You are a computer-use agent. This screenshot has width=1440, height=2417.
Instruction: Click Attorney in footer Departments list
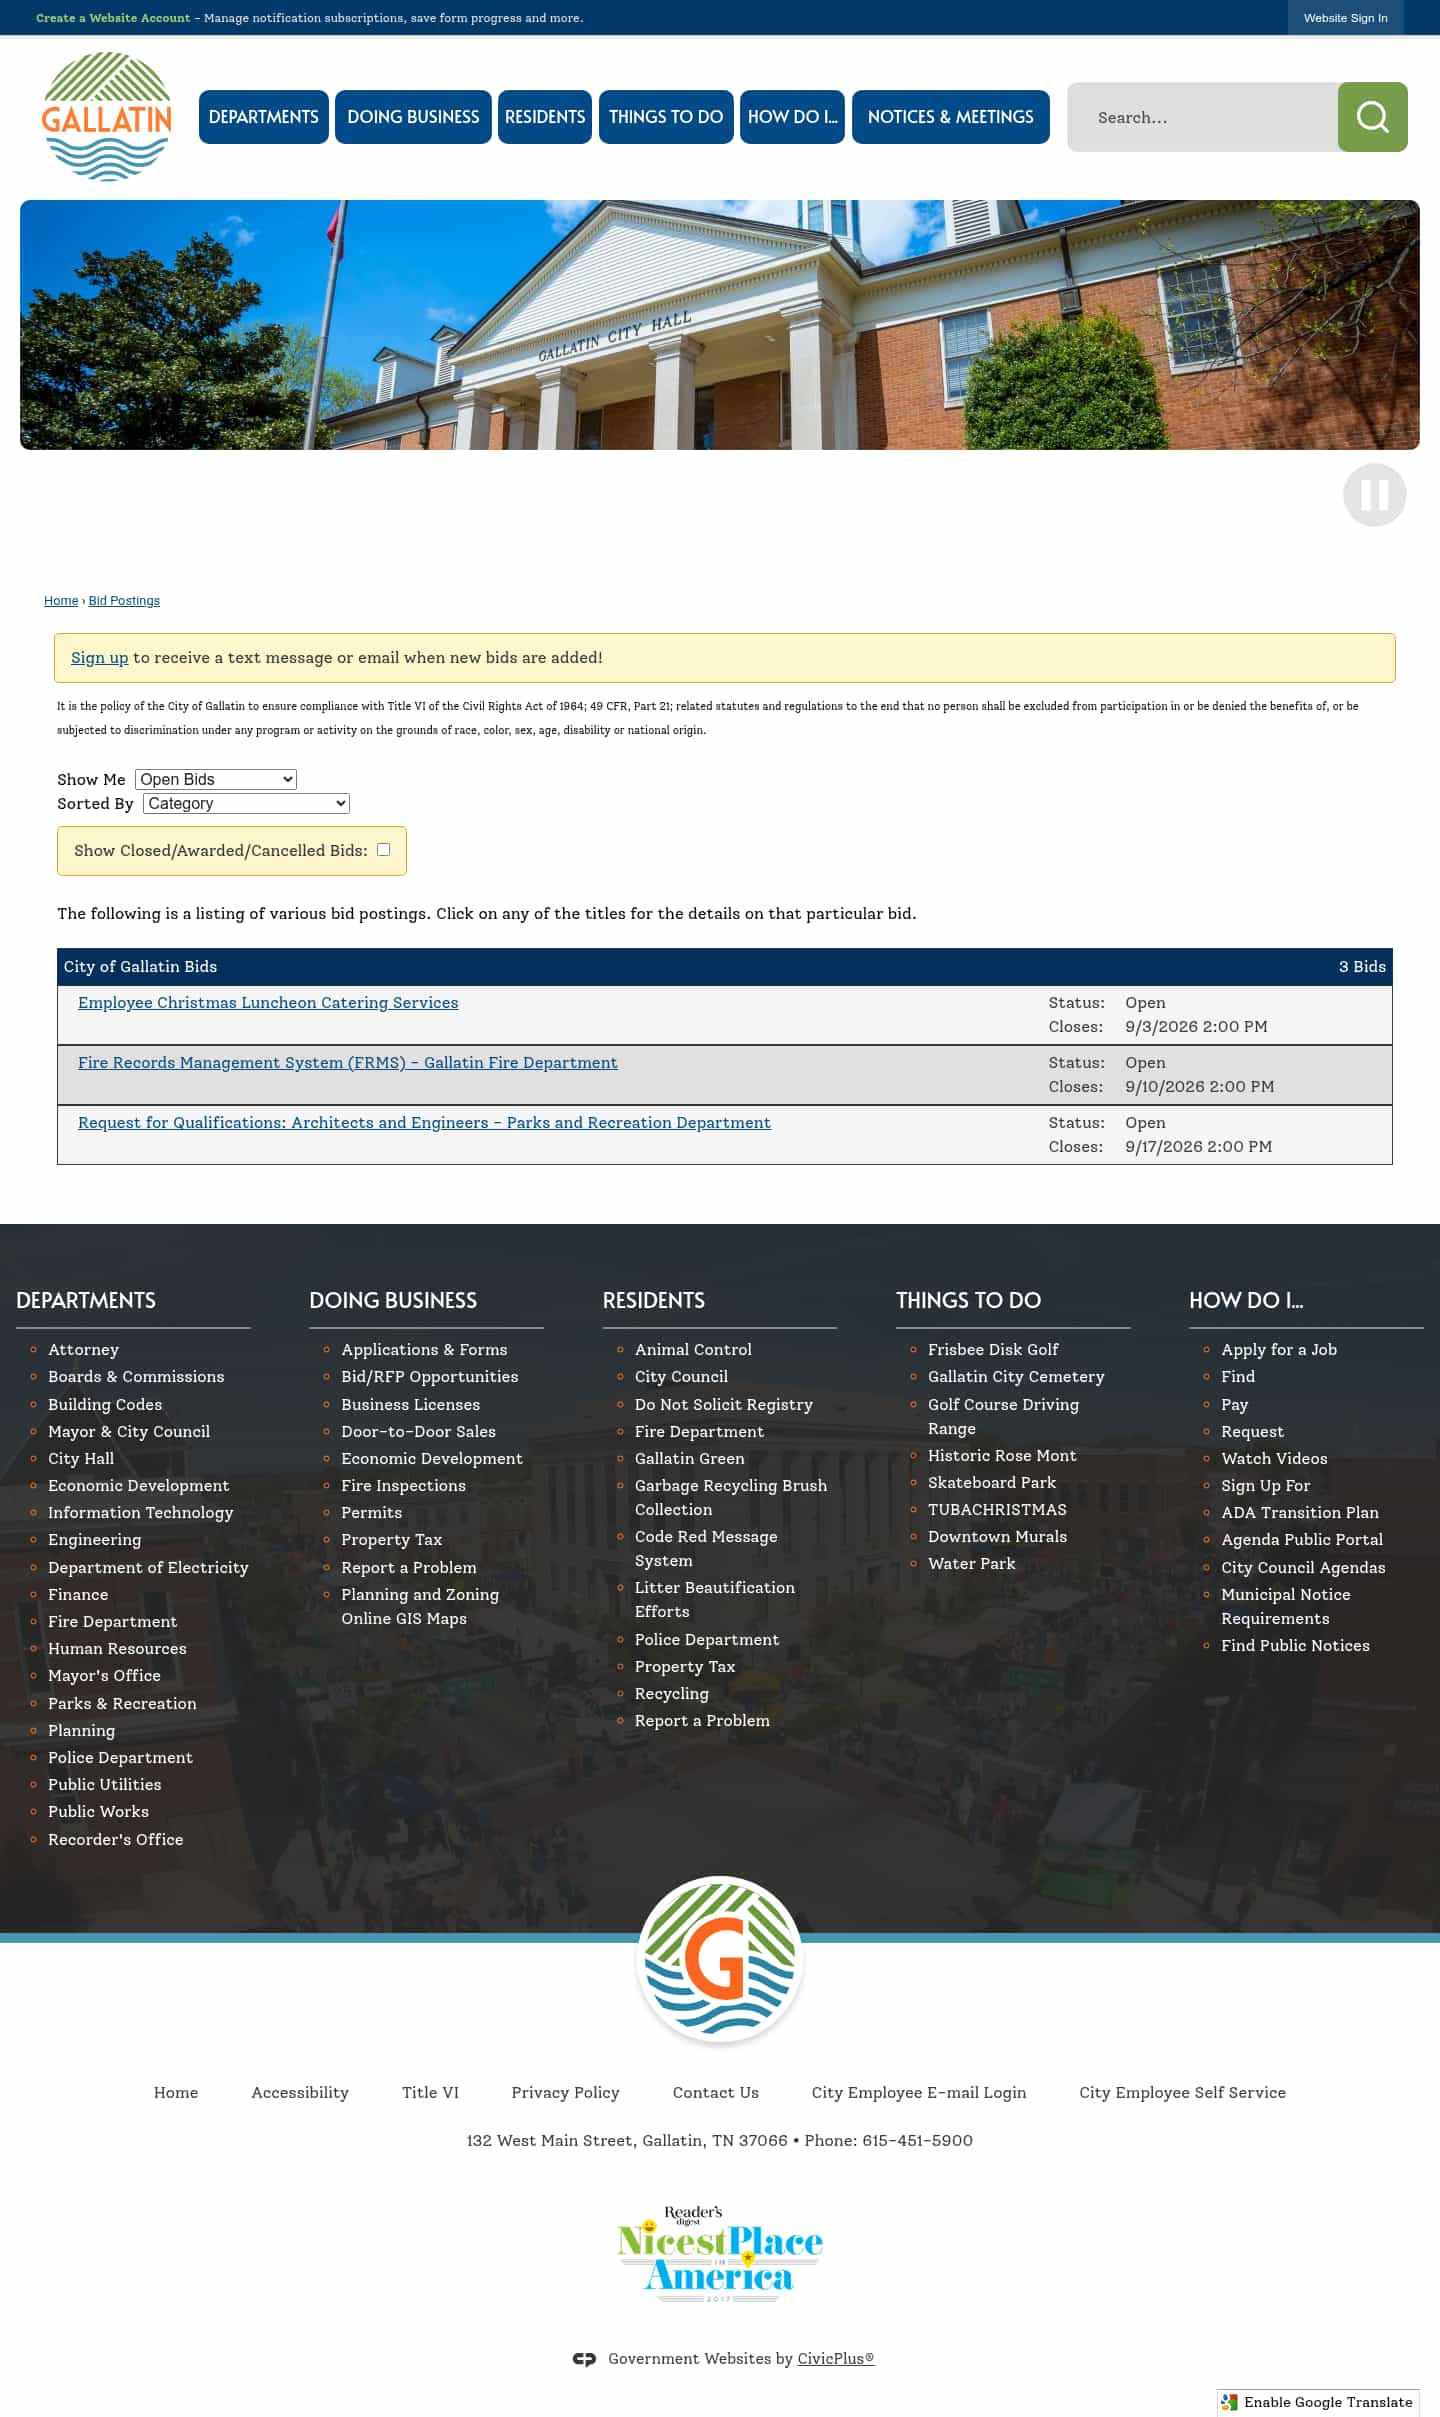click(83, 1350)
